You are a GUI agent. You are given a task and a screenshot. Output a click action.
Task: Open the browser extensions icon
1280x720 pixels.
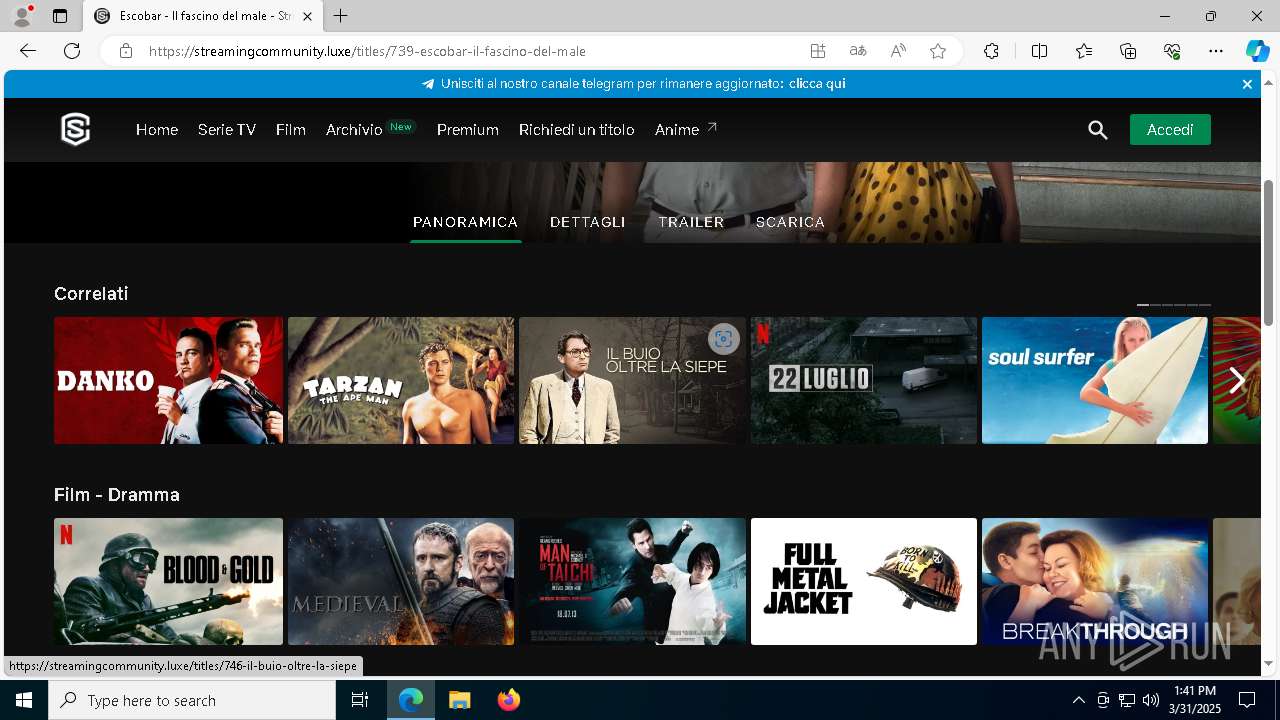[991, 51]
